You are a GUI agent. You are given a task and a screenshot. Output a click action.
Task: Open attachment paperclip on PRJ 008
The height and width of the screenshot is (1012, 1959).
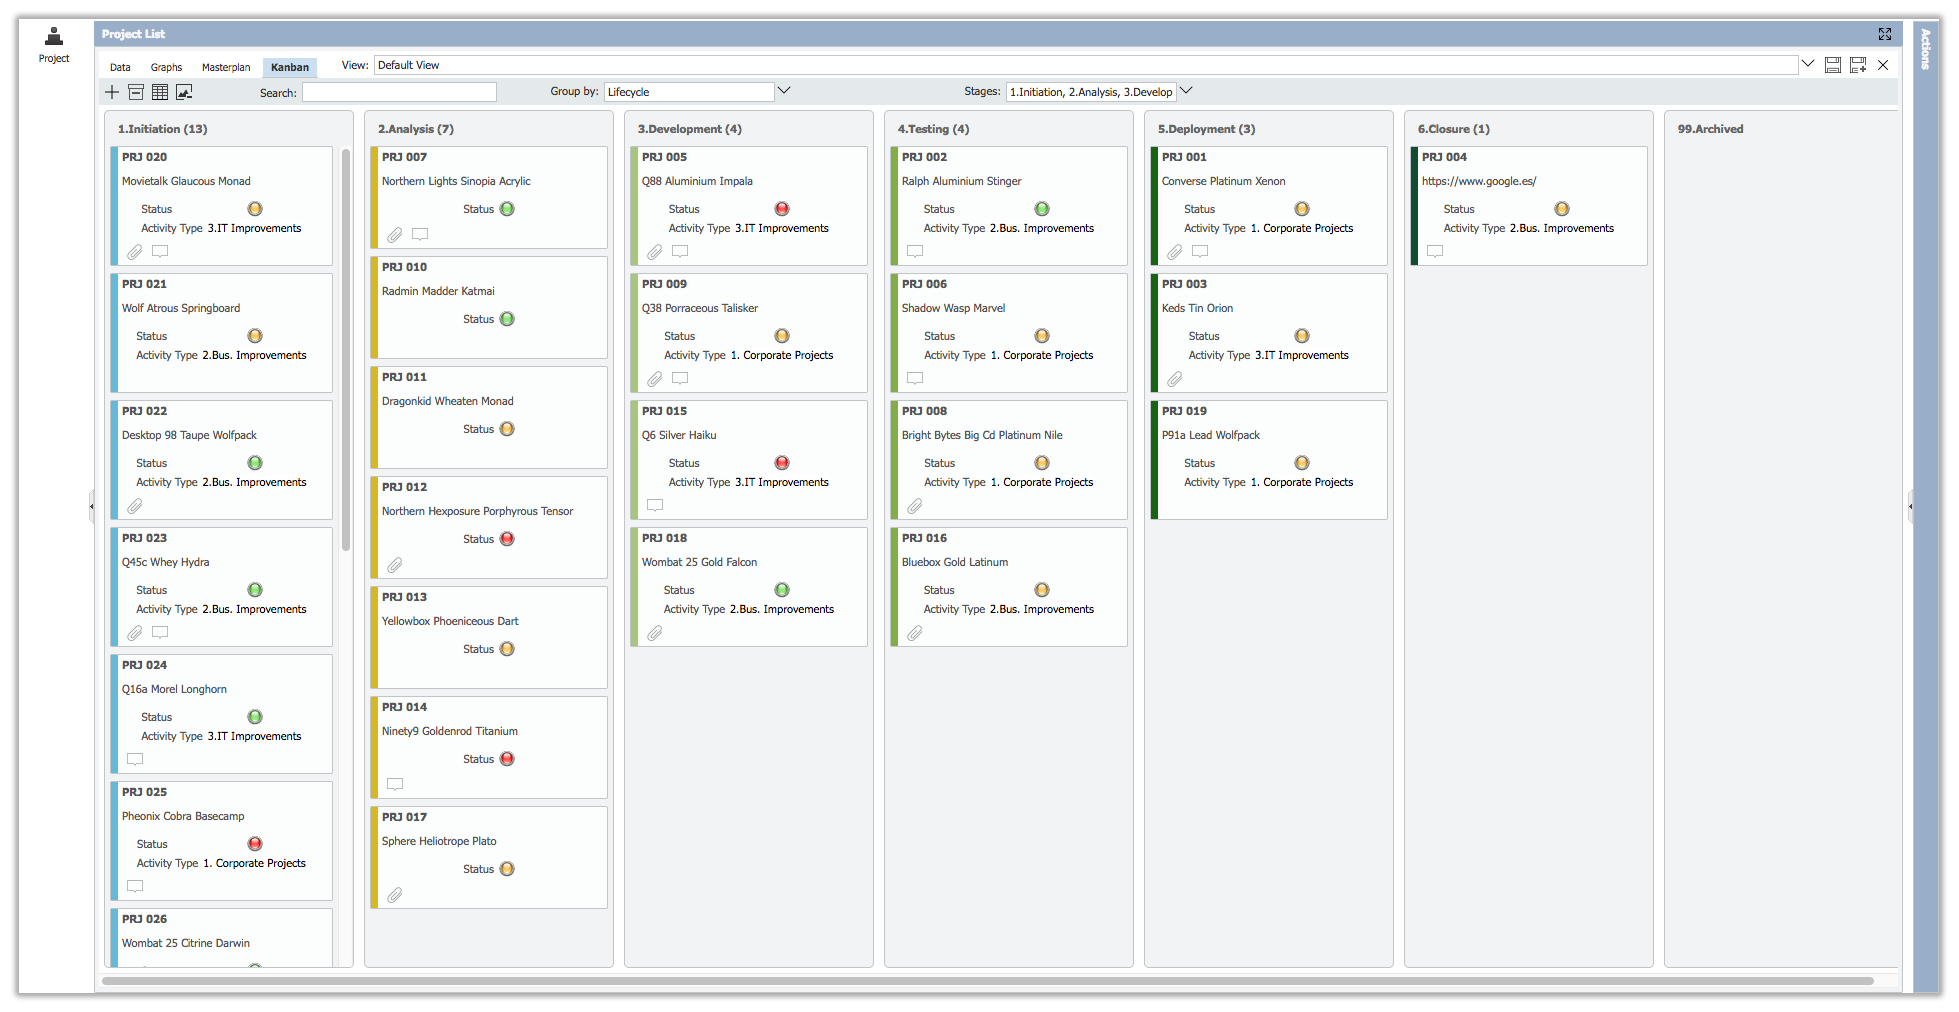tap(915, 506)
